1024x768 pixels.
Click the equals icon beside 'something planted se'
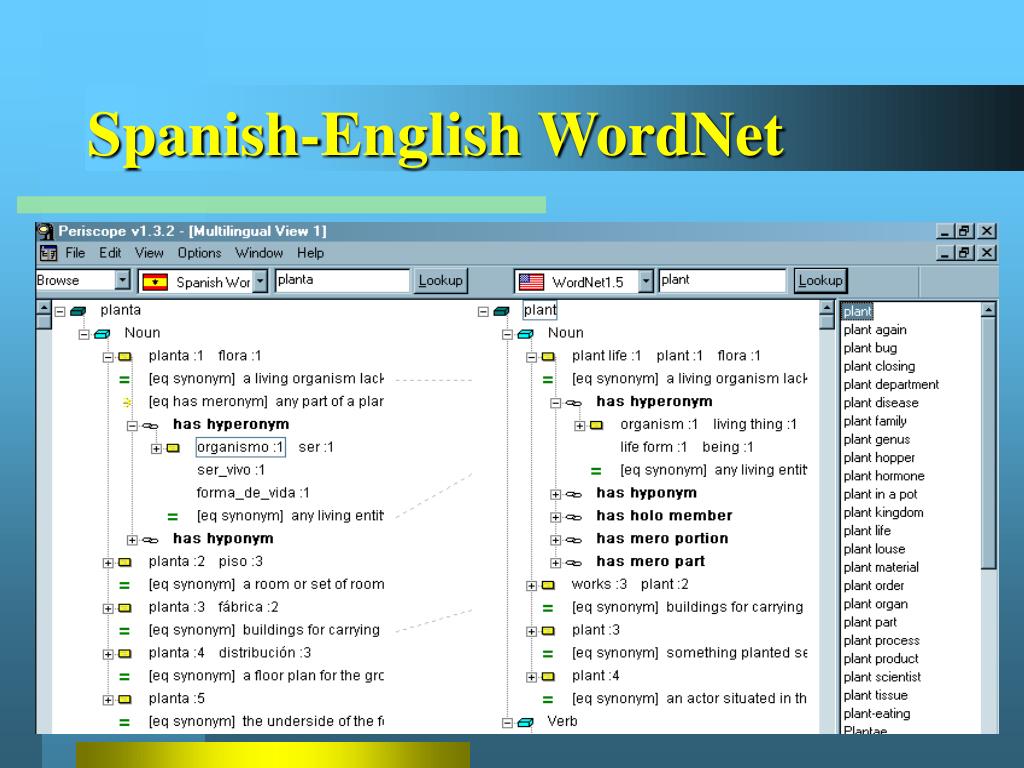(x=547, y=654)
